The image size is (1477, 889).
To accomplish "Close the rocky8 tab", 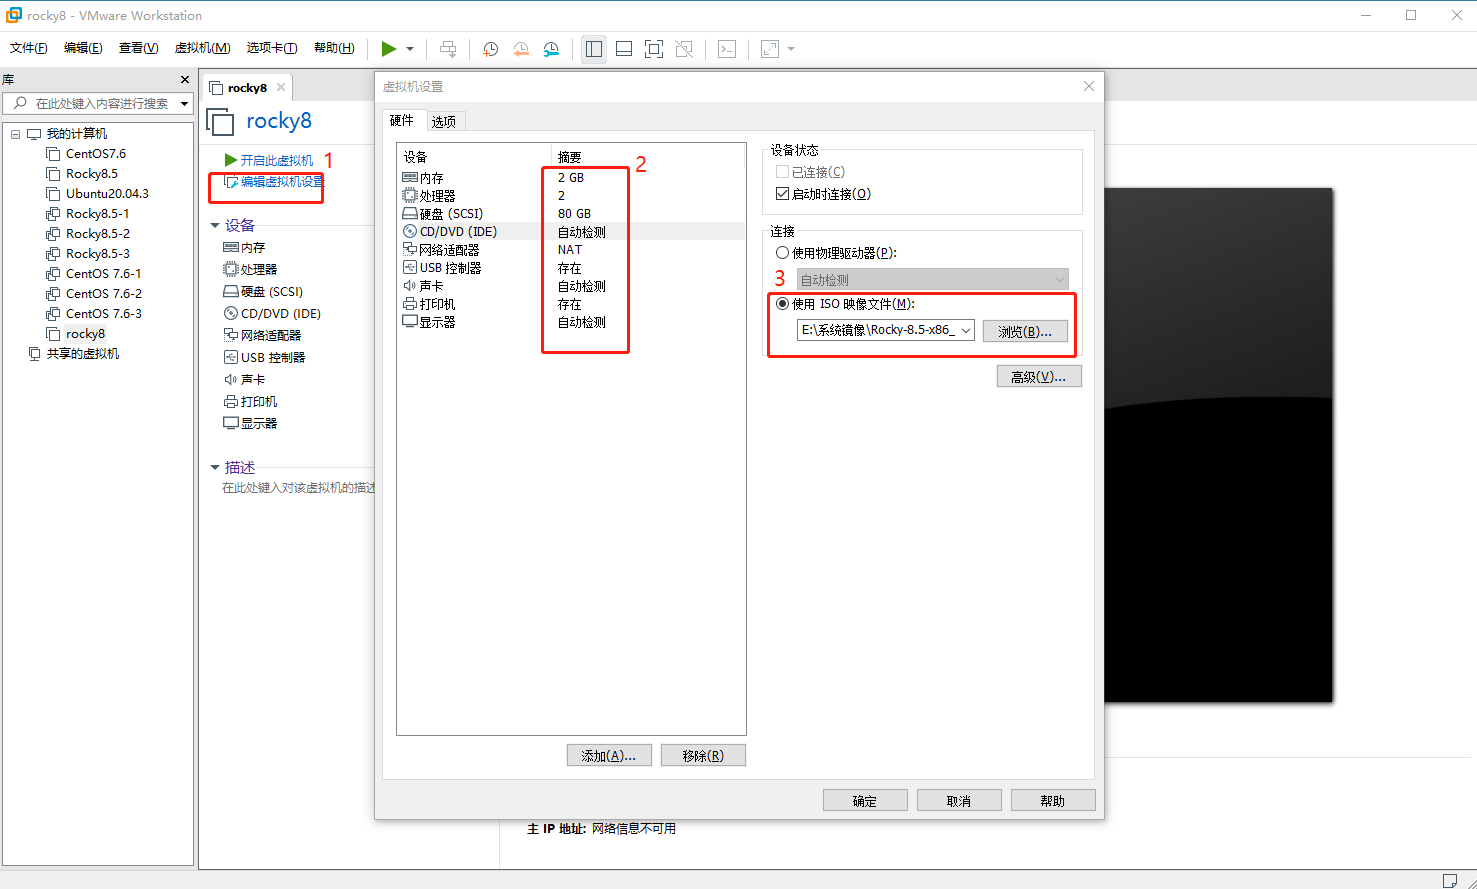I will (281, 87).
